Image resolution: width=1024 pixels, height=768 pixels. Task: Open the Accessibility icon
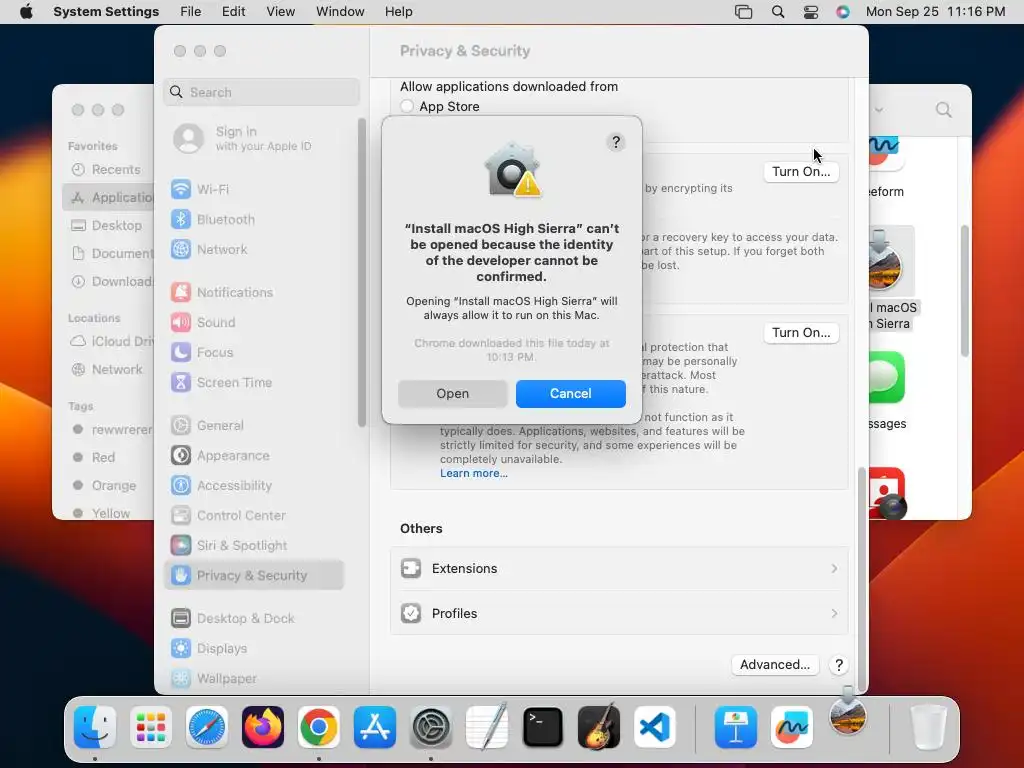coord(181,486)
